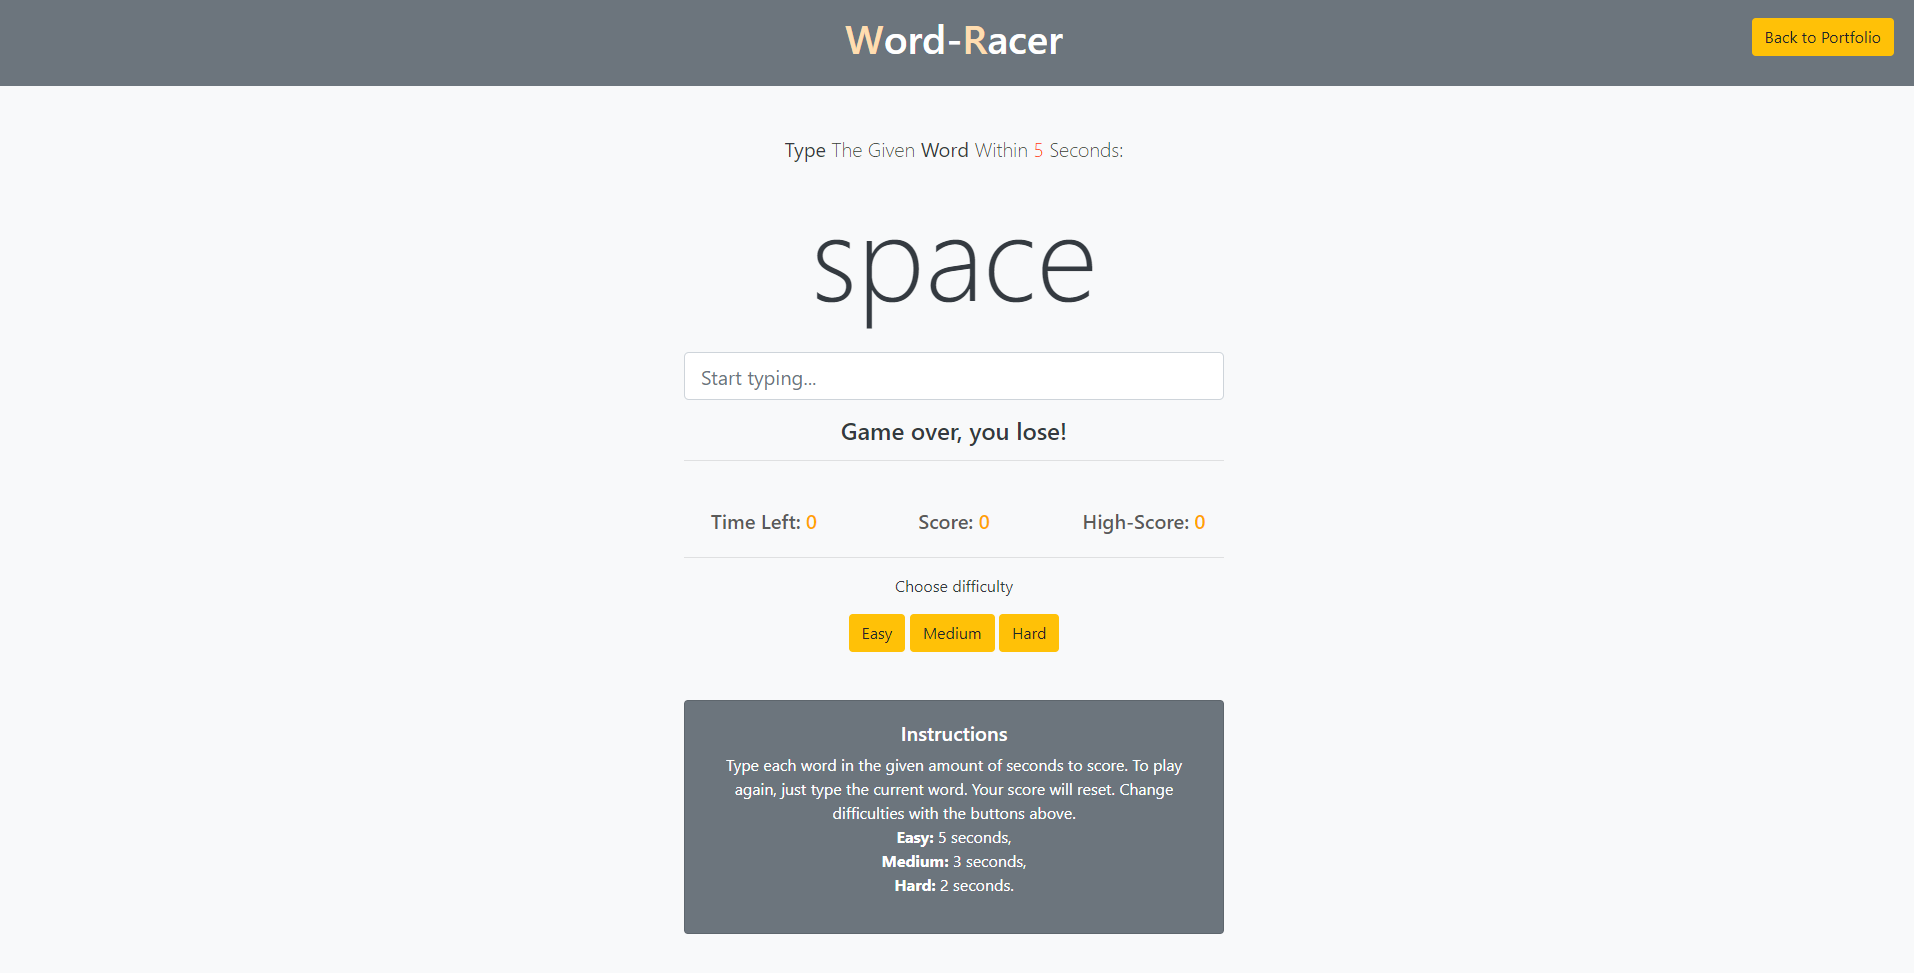This screenshot has height=973, width=1914.
Task: Click the Easy: 5 seconds instruction line
Action: click(954, 838)
